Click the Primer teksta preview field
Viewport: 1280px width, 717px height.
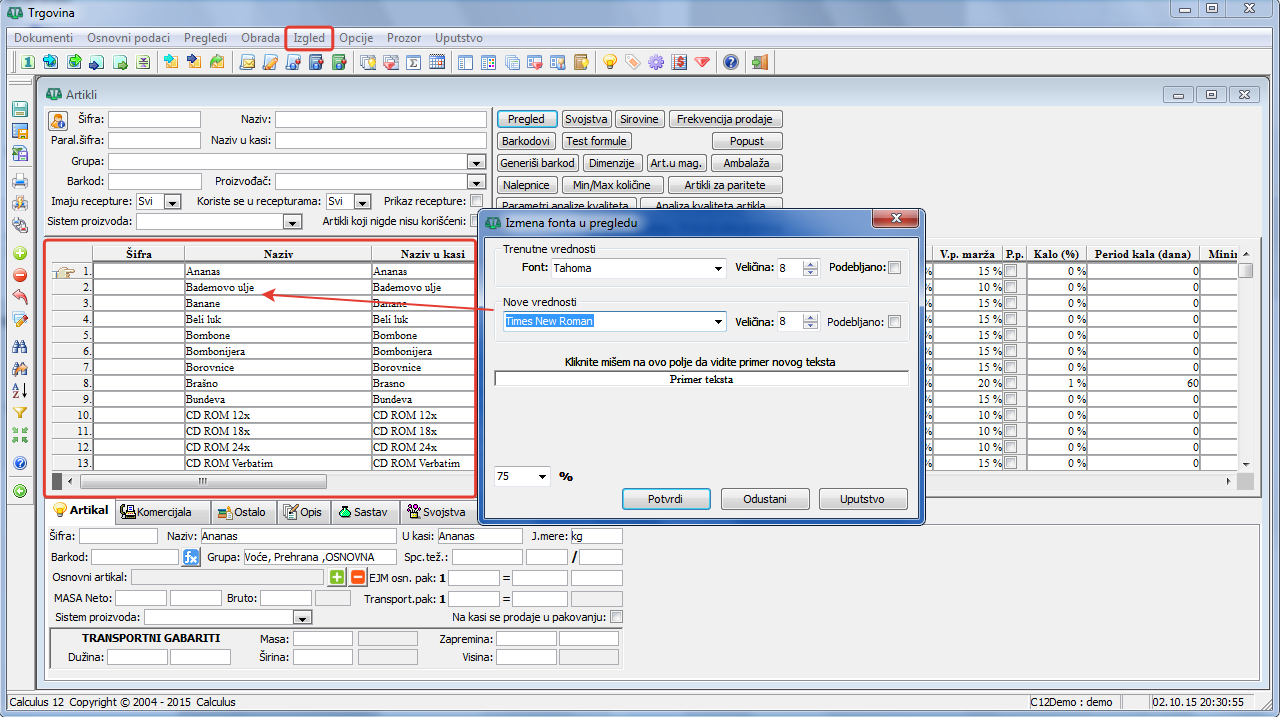(x=701, y=380)
